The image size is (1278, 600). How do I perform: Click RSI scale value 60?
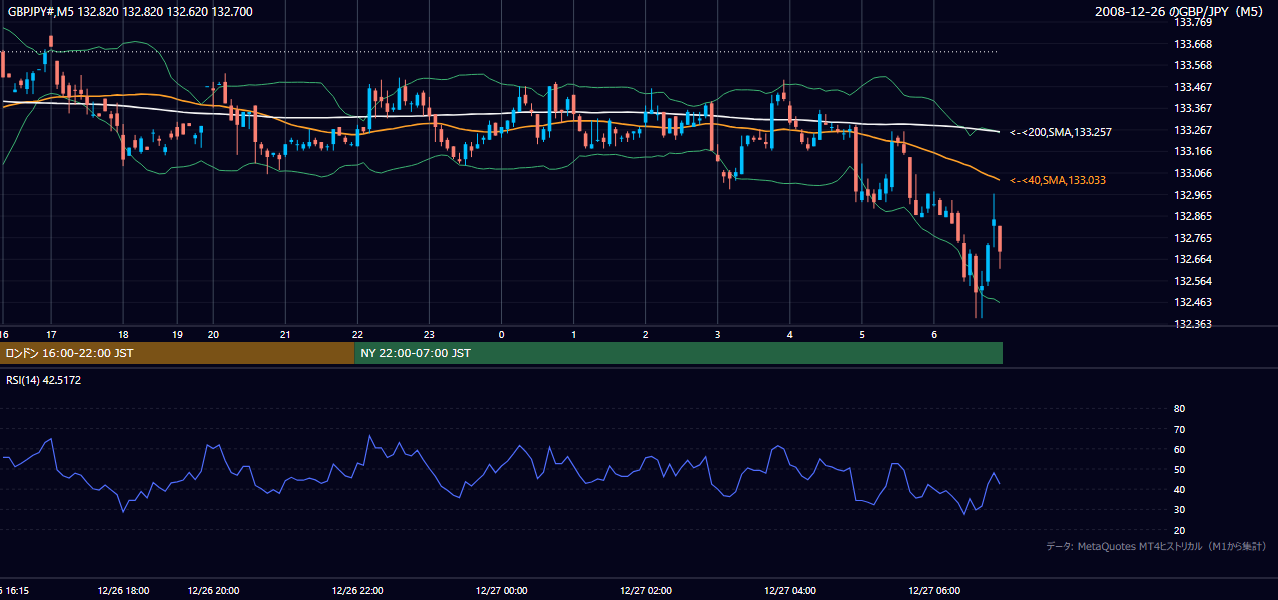click(1179, 449)
